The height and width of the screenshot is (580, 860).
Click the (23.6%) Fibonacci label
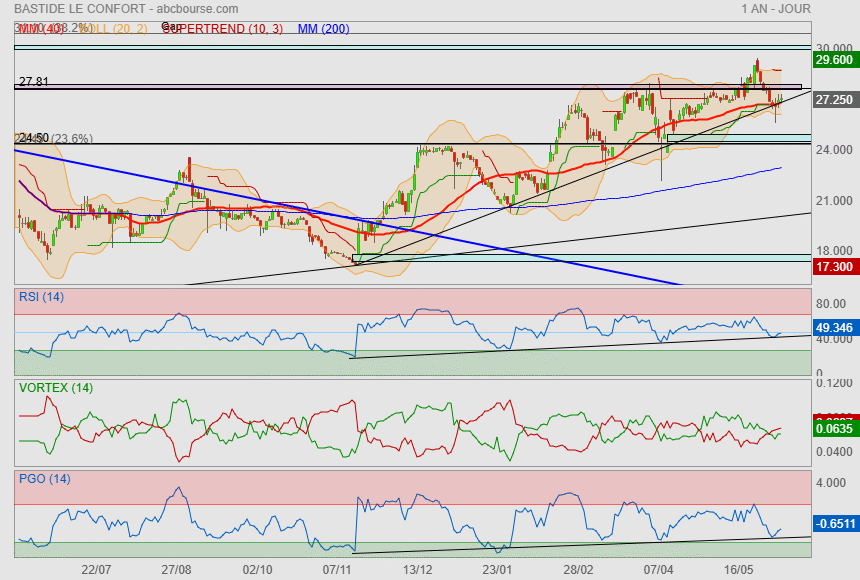click(x=72, y=138)
